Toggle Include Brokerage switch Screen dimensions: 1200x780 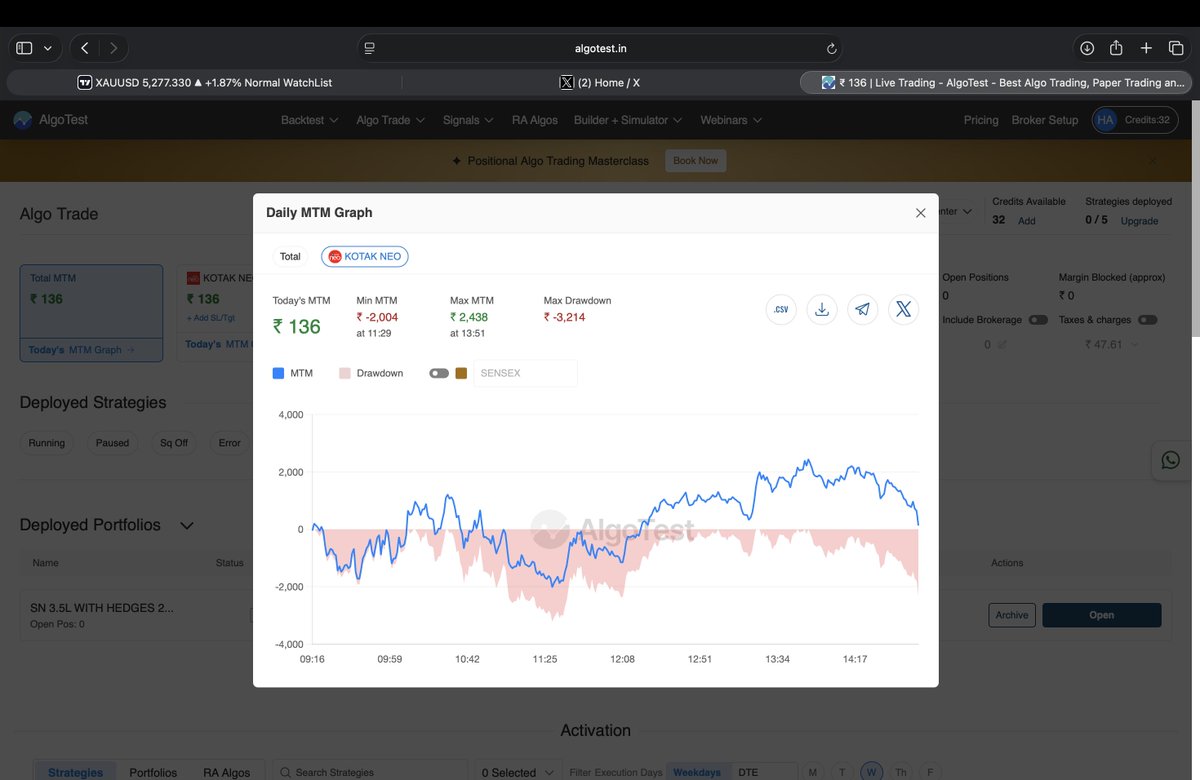point(1038,320)
